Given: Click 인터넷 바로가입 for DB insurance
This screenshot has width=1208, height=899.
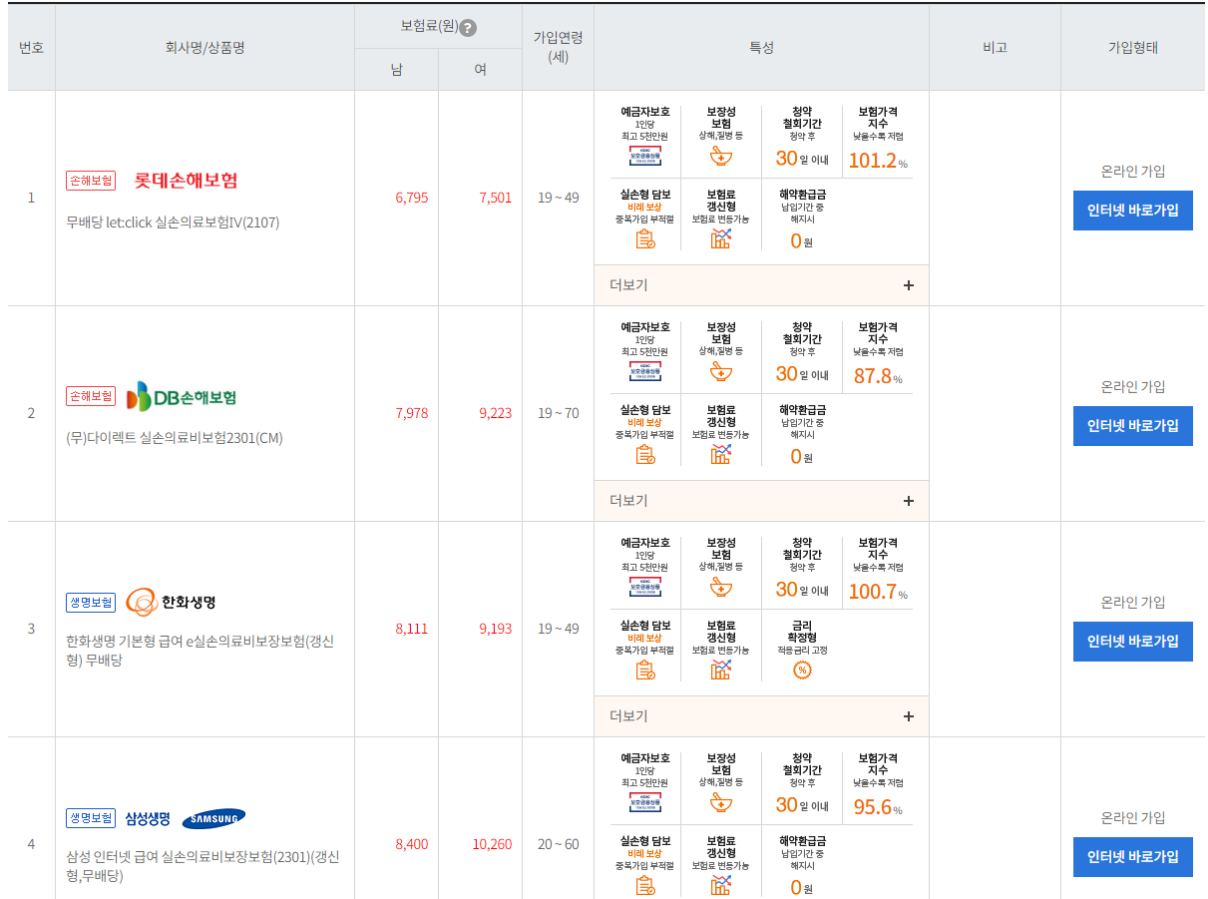Looking at the screenshot, I should coord(1133,426).
